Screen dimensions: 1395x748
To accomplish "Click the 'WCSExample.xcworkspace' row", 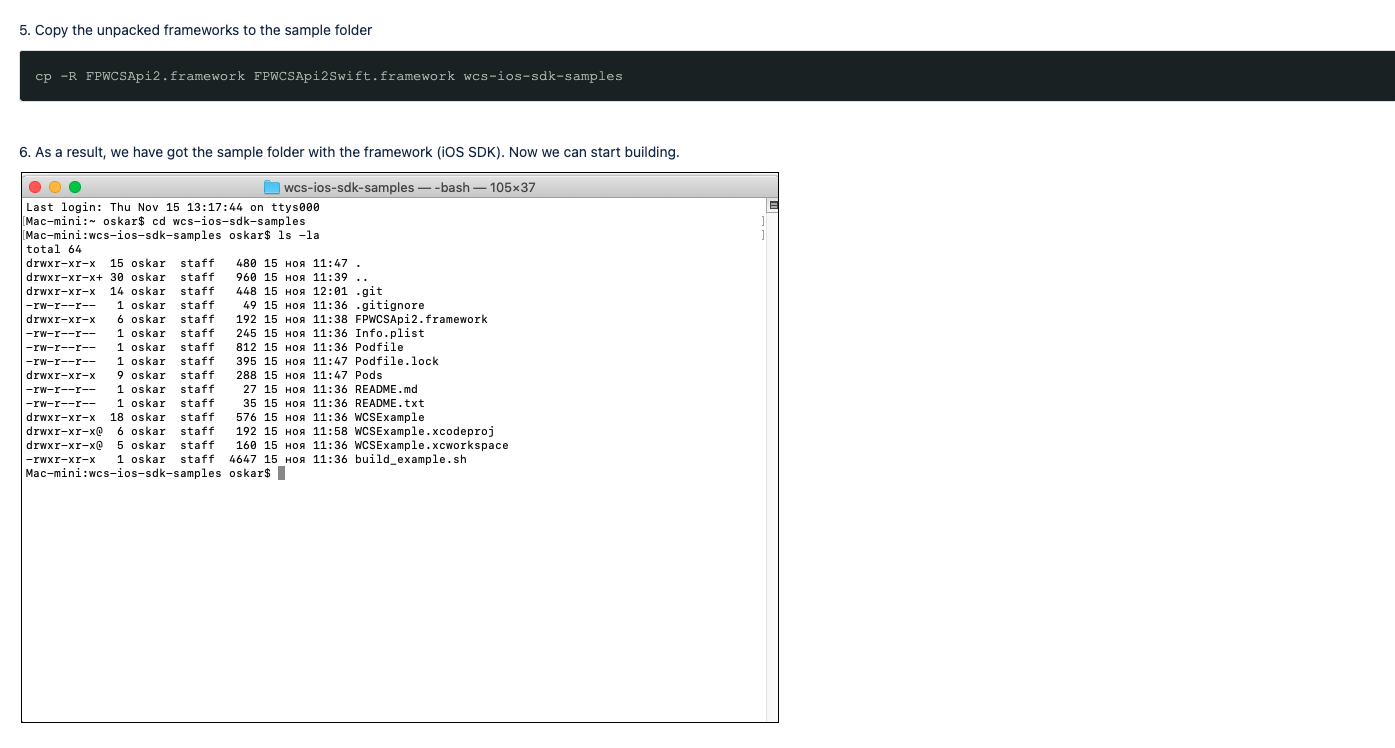I will [x=267, y=445].
